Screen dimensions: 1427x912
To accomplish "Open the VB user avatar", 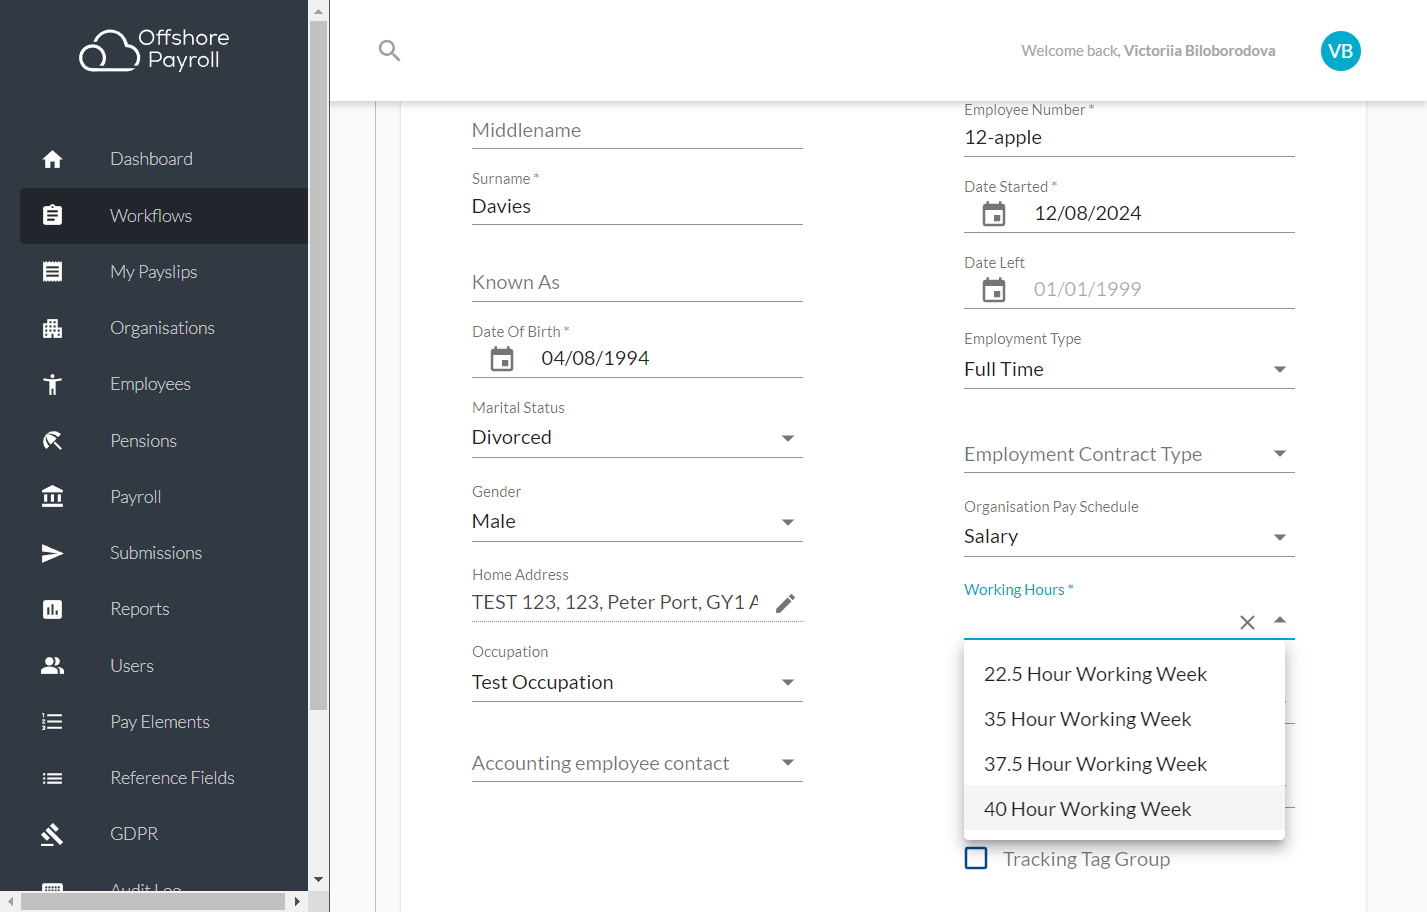I will pos(1340,51).
